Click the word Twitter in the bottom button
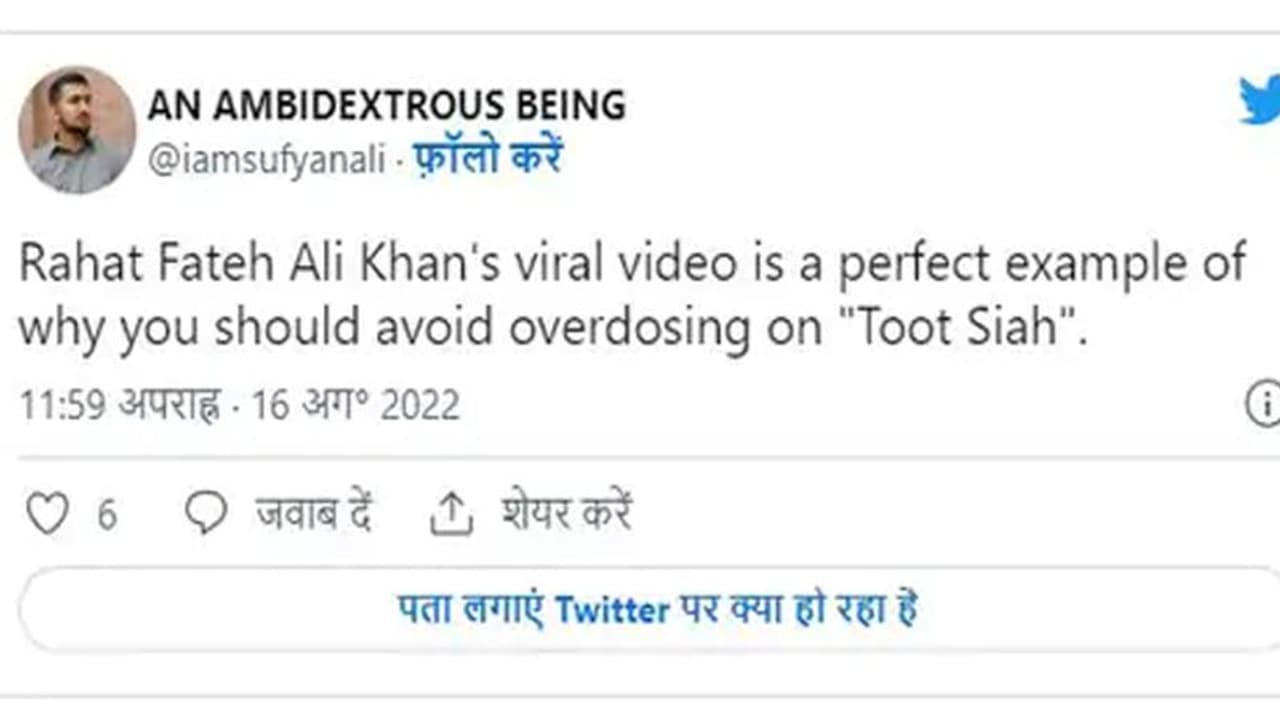The image size is (1280, 722). point(612,608)
